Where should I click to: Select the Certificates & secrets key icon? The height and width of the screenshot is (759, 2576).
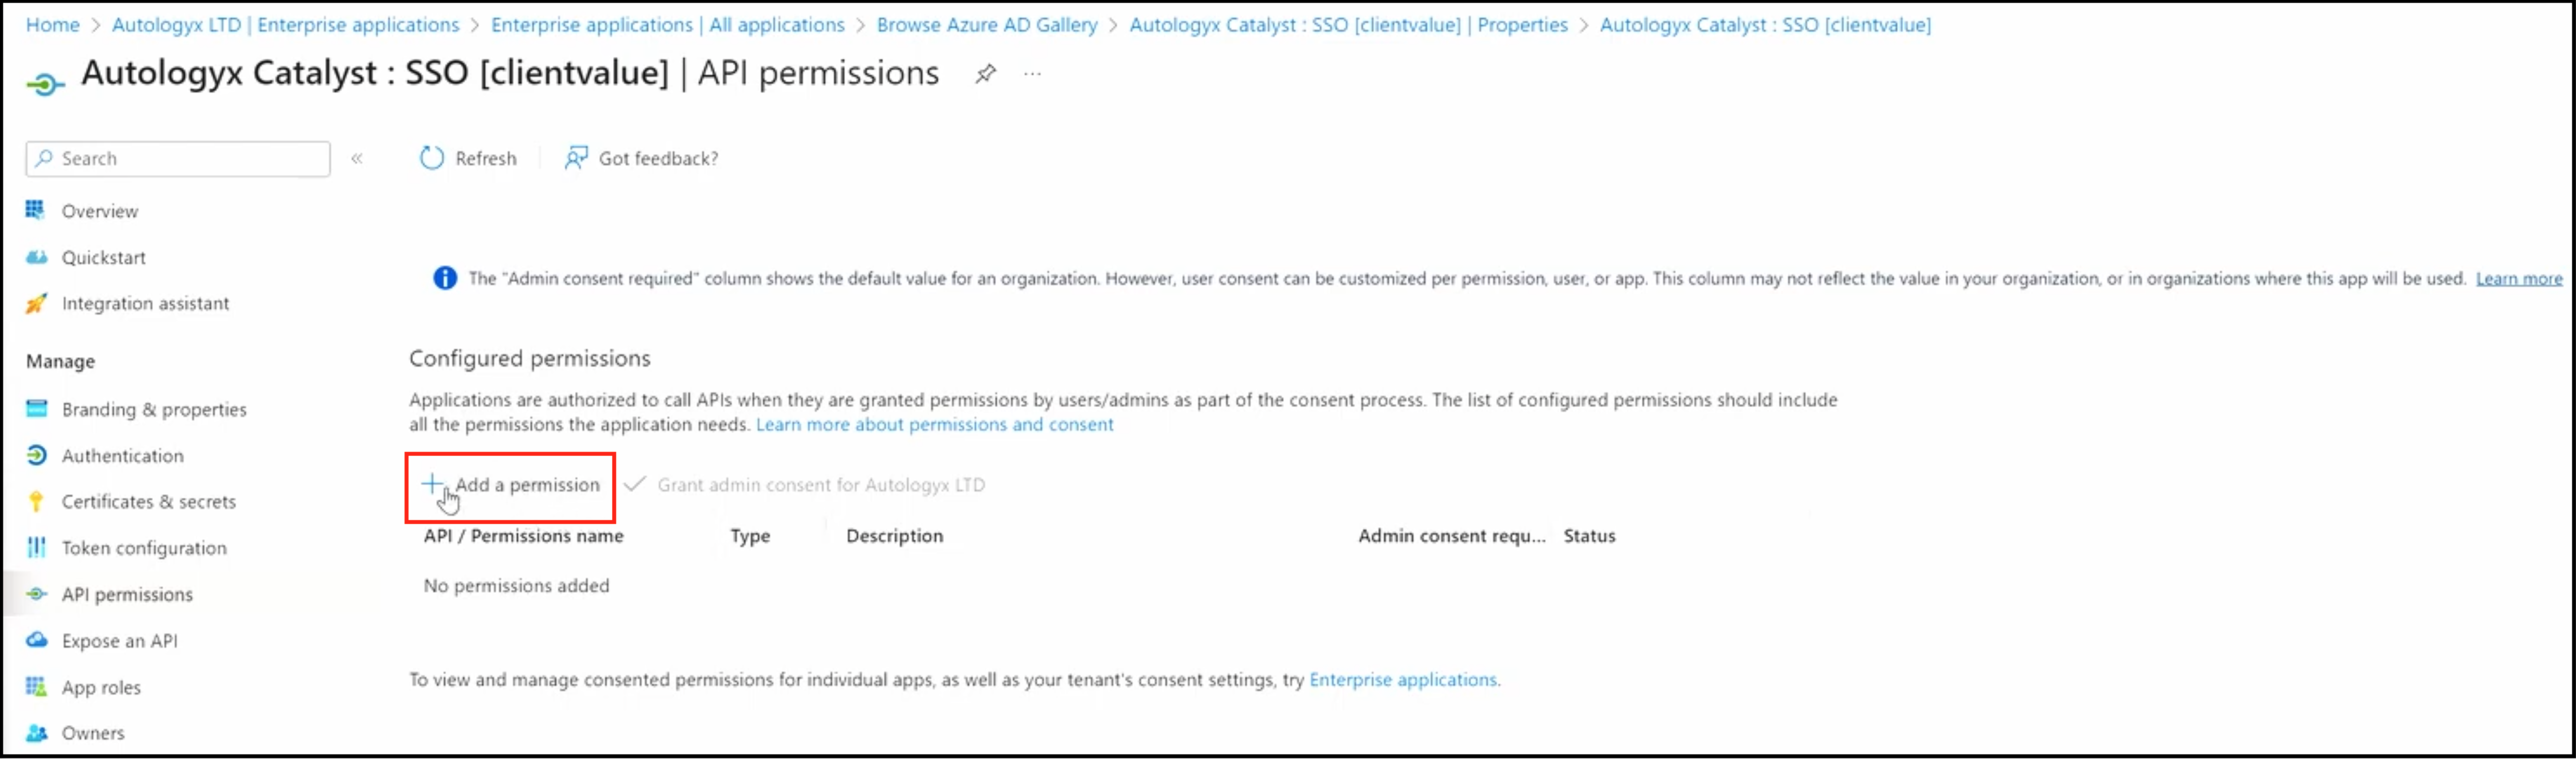[36, 501]
